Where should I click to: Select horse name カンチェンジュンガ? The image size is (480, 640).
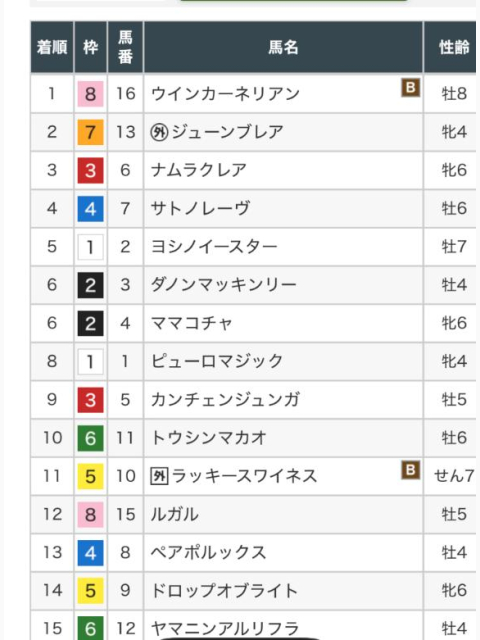[x=225, y=400]
